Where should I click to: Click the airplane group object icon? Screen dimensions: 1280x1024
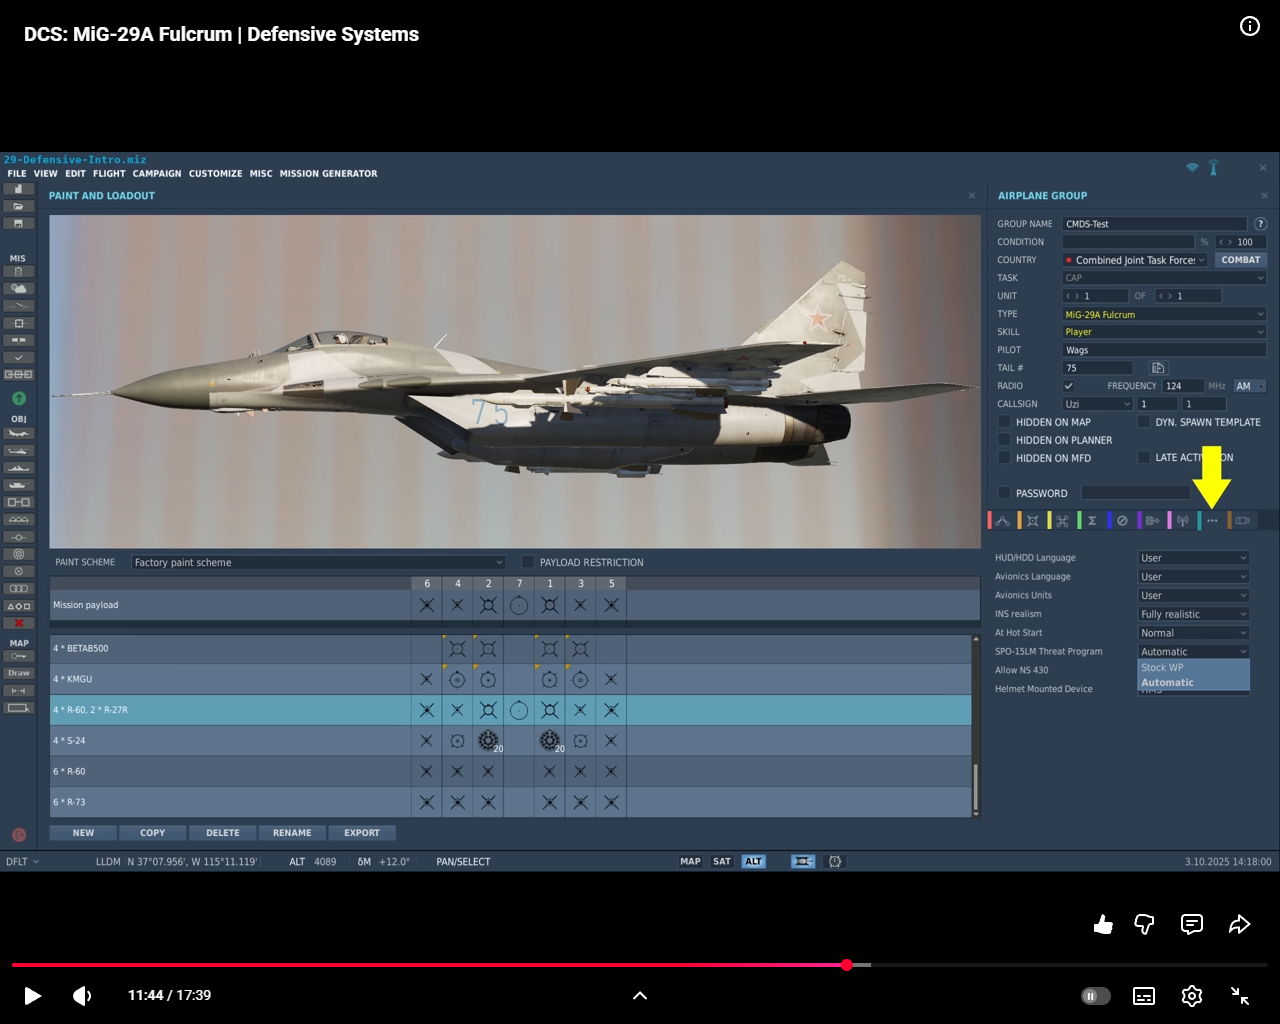coord(18,434)
